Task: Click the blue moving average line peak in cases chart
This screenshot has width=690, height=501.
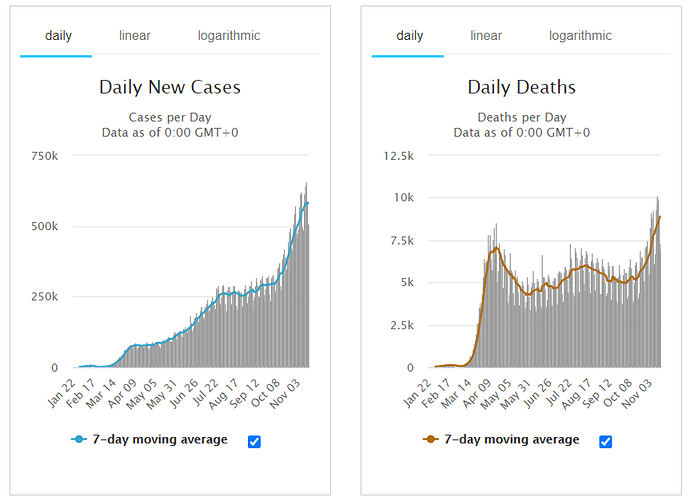Action: (x=307, y=203)
